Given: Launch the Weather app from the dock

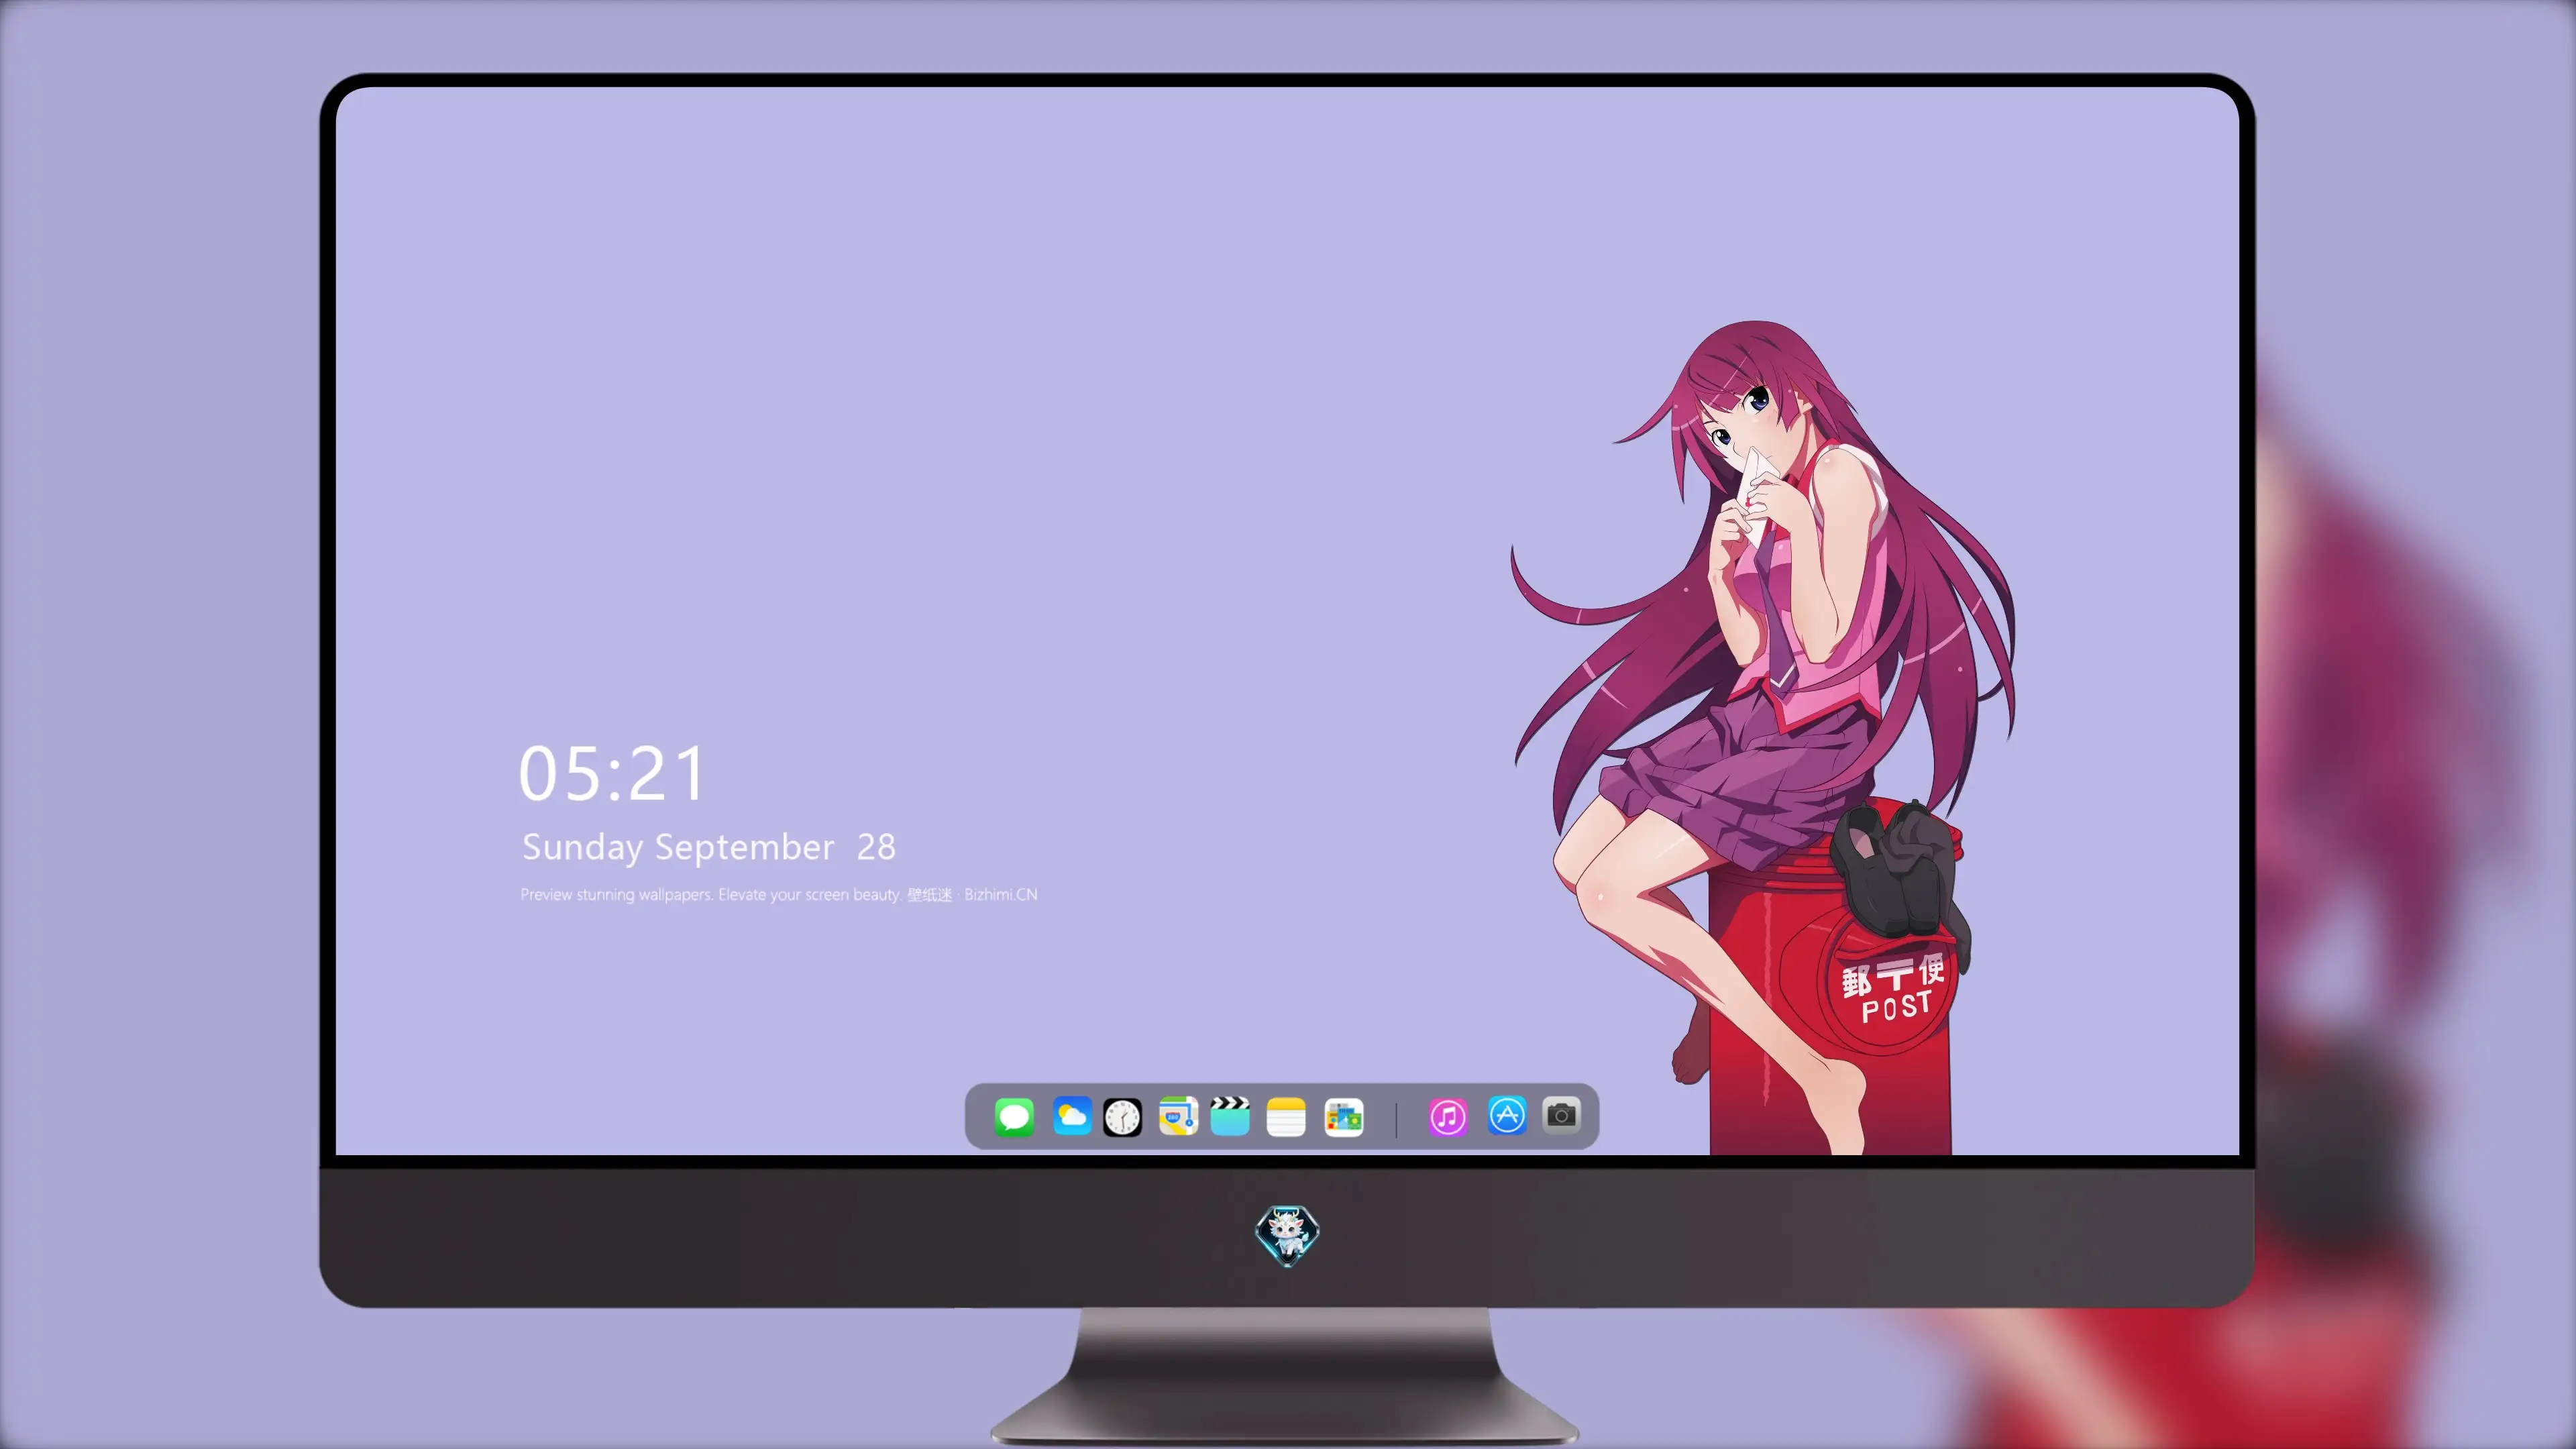Looking at the screenshot, I should [1072, 1116].
